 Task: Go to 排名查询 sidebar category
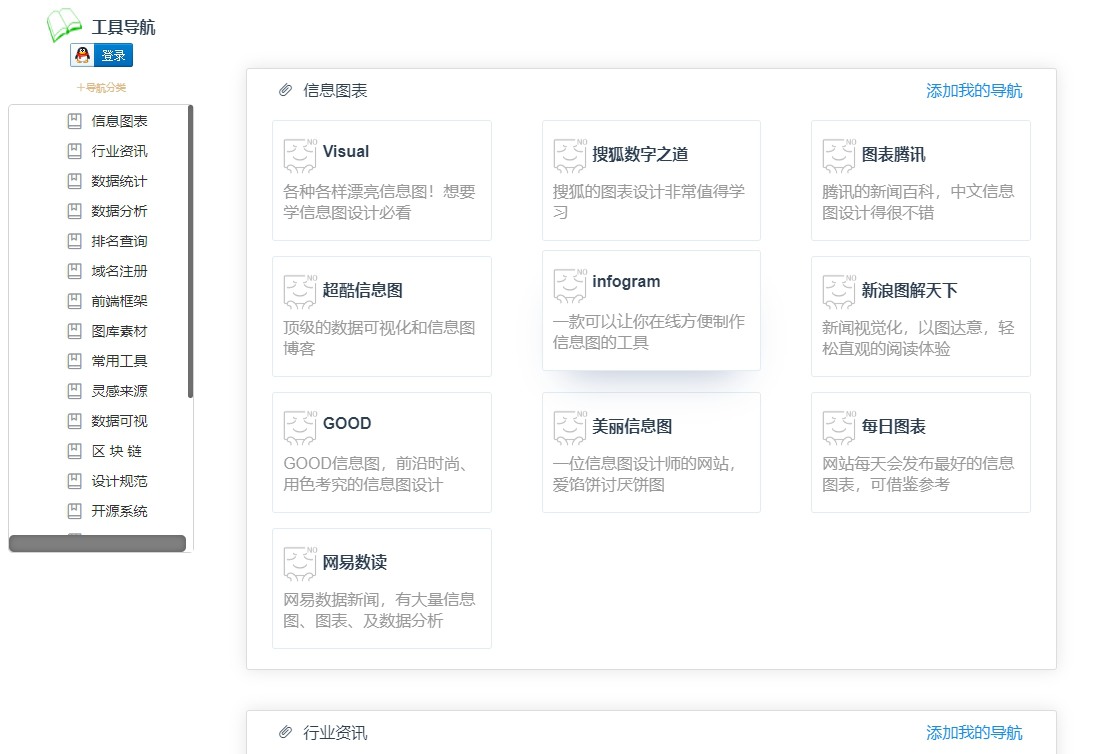(119, 241)
